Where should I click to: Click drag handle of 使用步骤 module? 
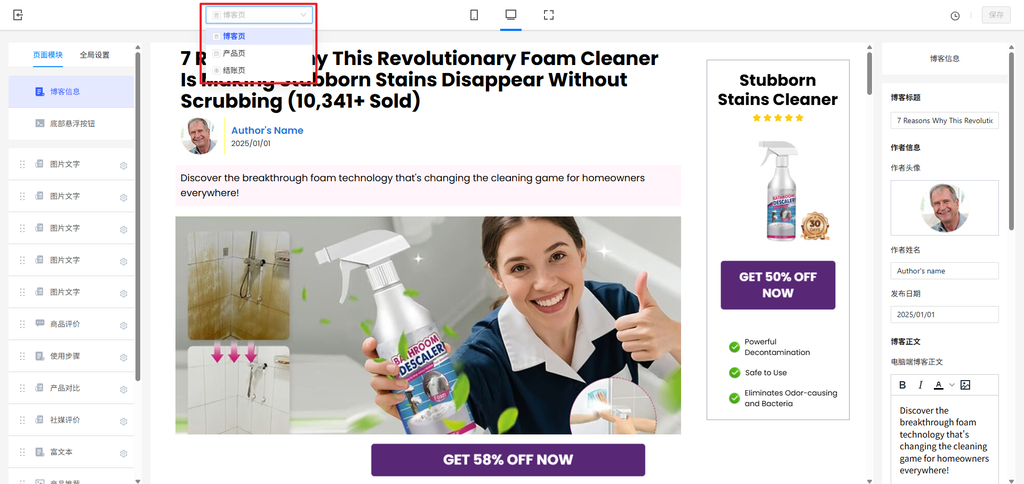point(22,357)
